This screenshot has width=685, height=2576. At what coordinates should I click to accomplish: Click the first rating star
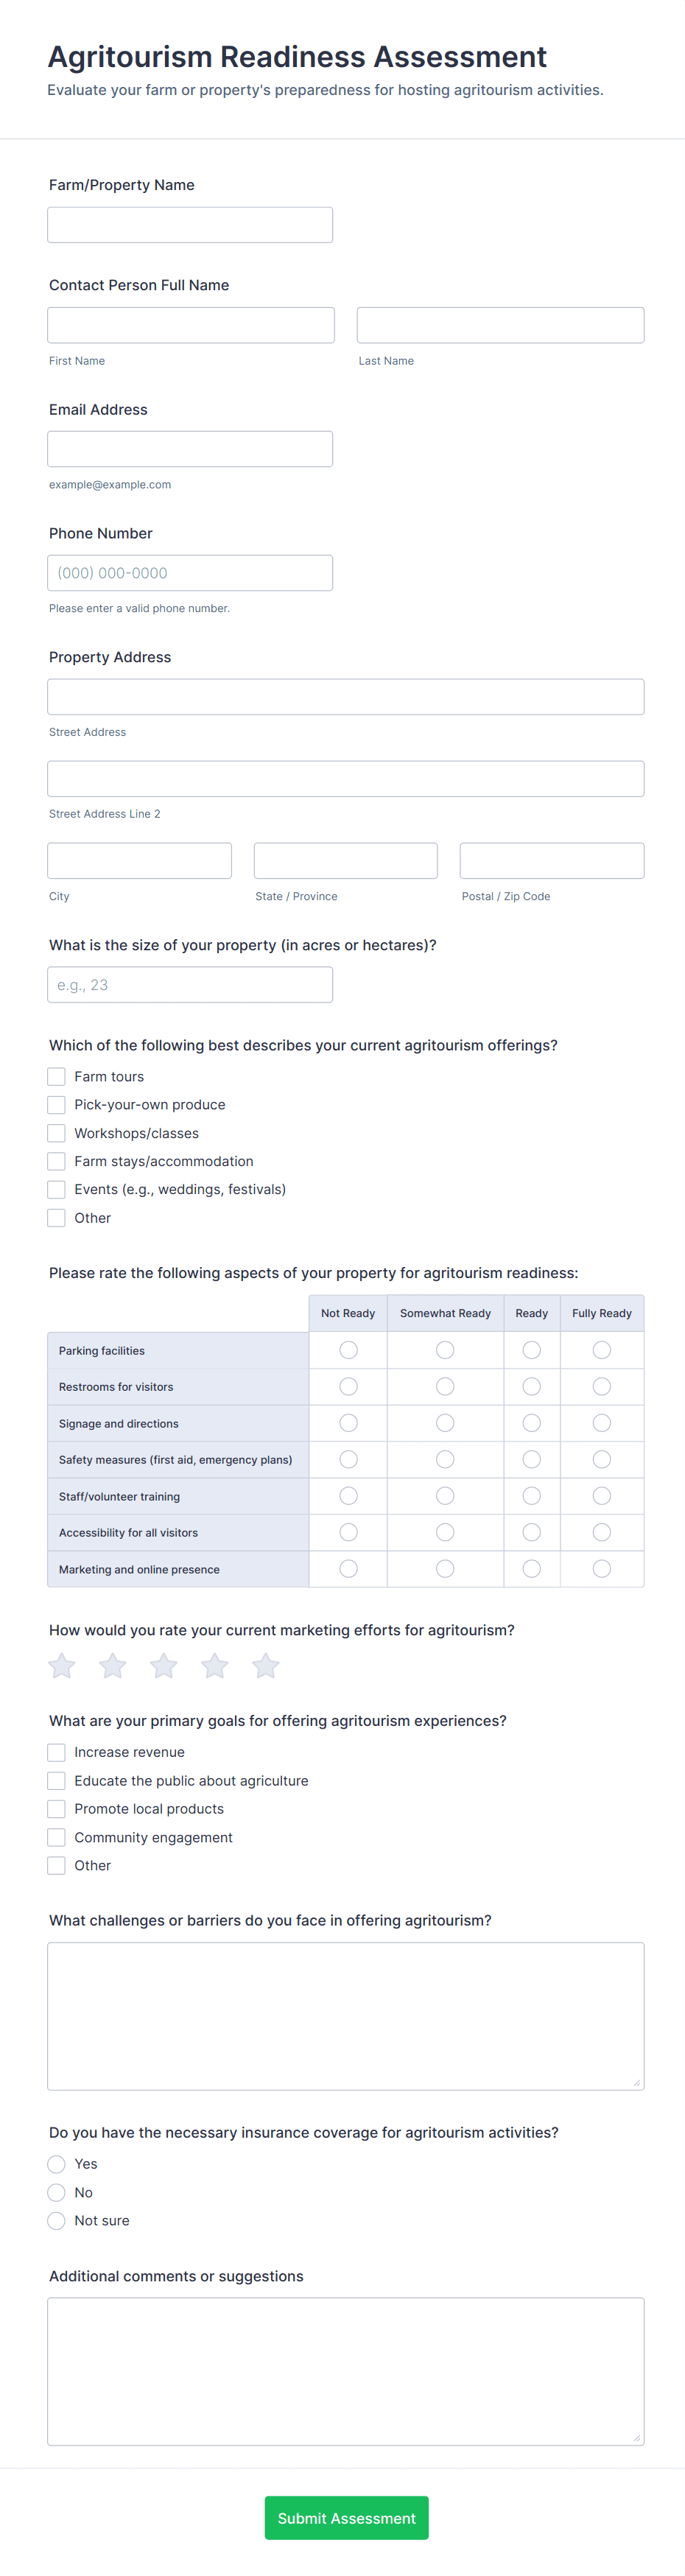tap(62, 1666)
